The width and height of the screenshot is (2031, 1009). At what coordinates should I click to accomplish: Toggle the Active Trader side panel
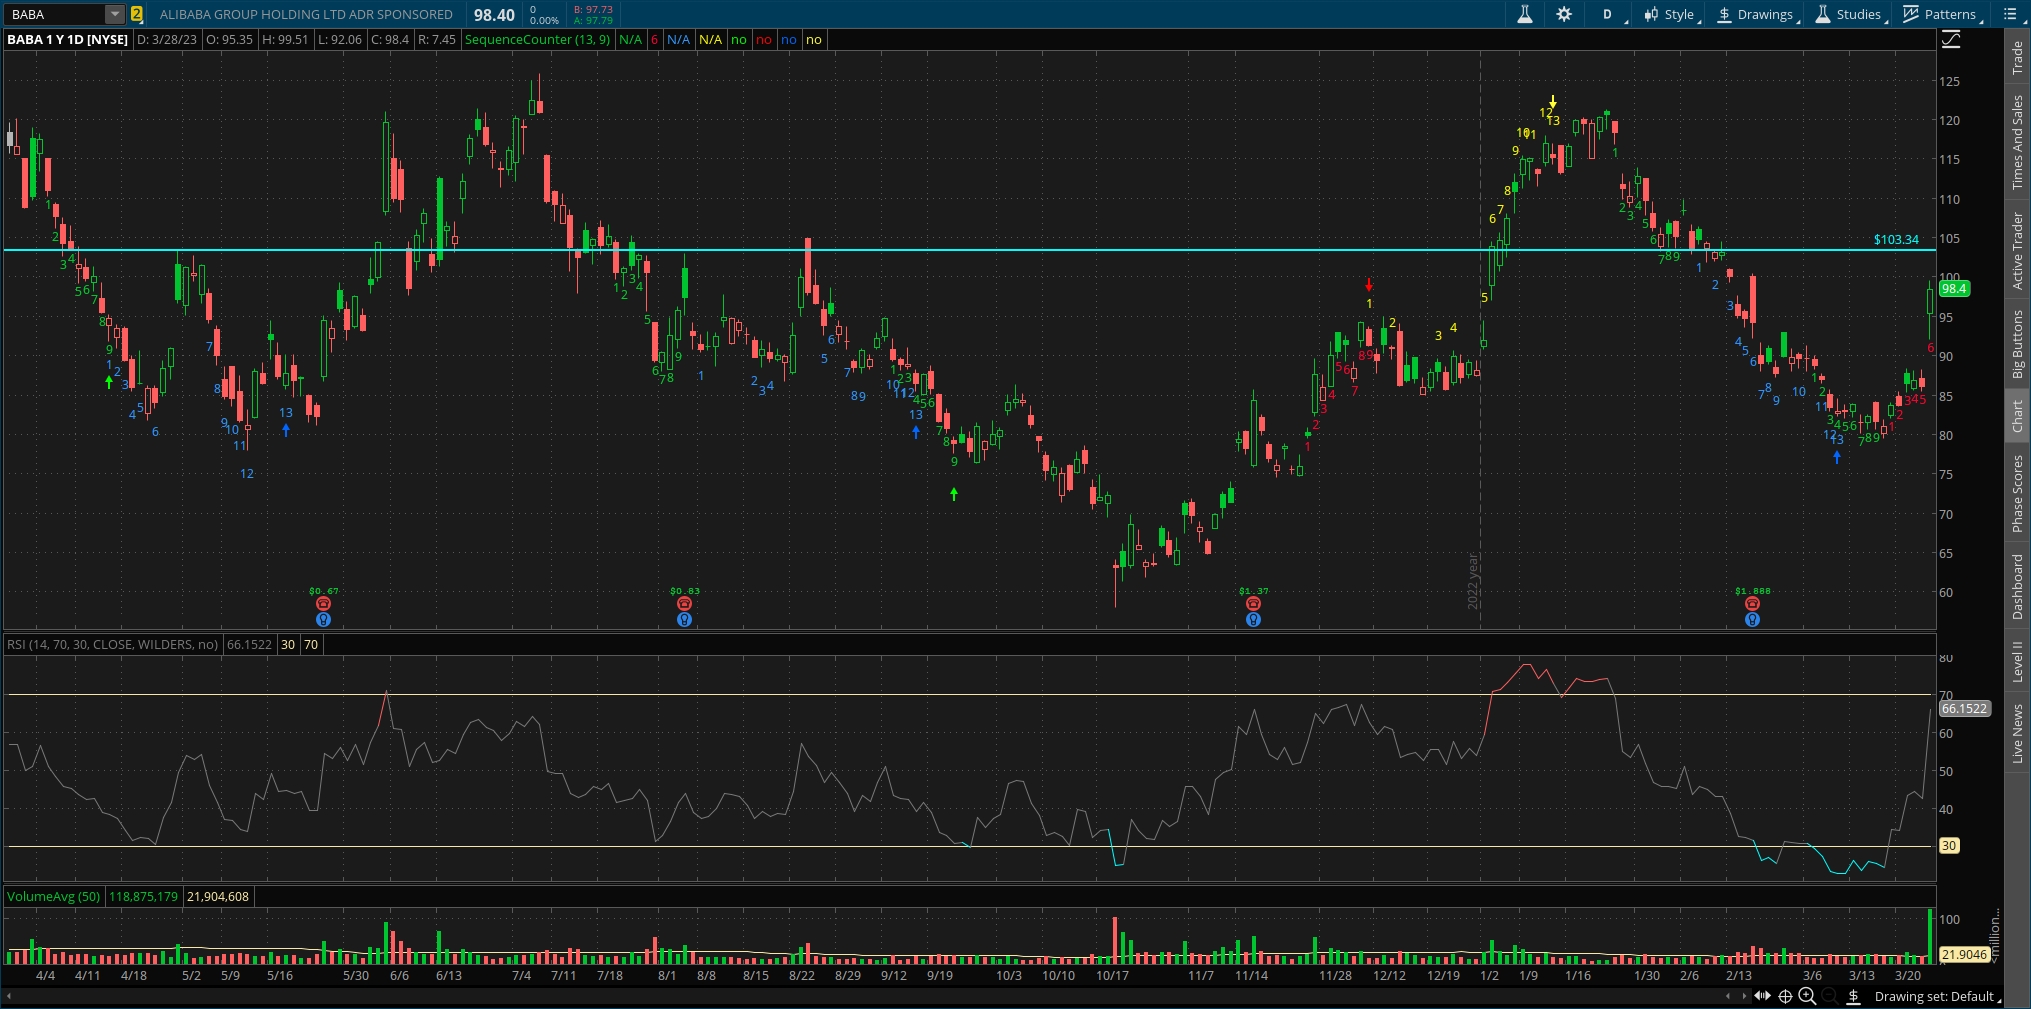2018,251
